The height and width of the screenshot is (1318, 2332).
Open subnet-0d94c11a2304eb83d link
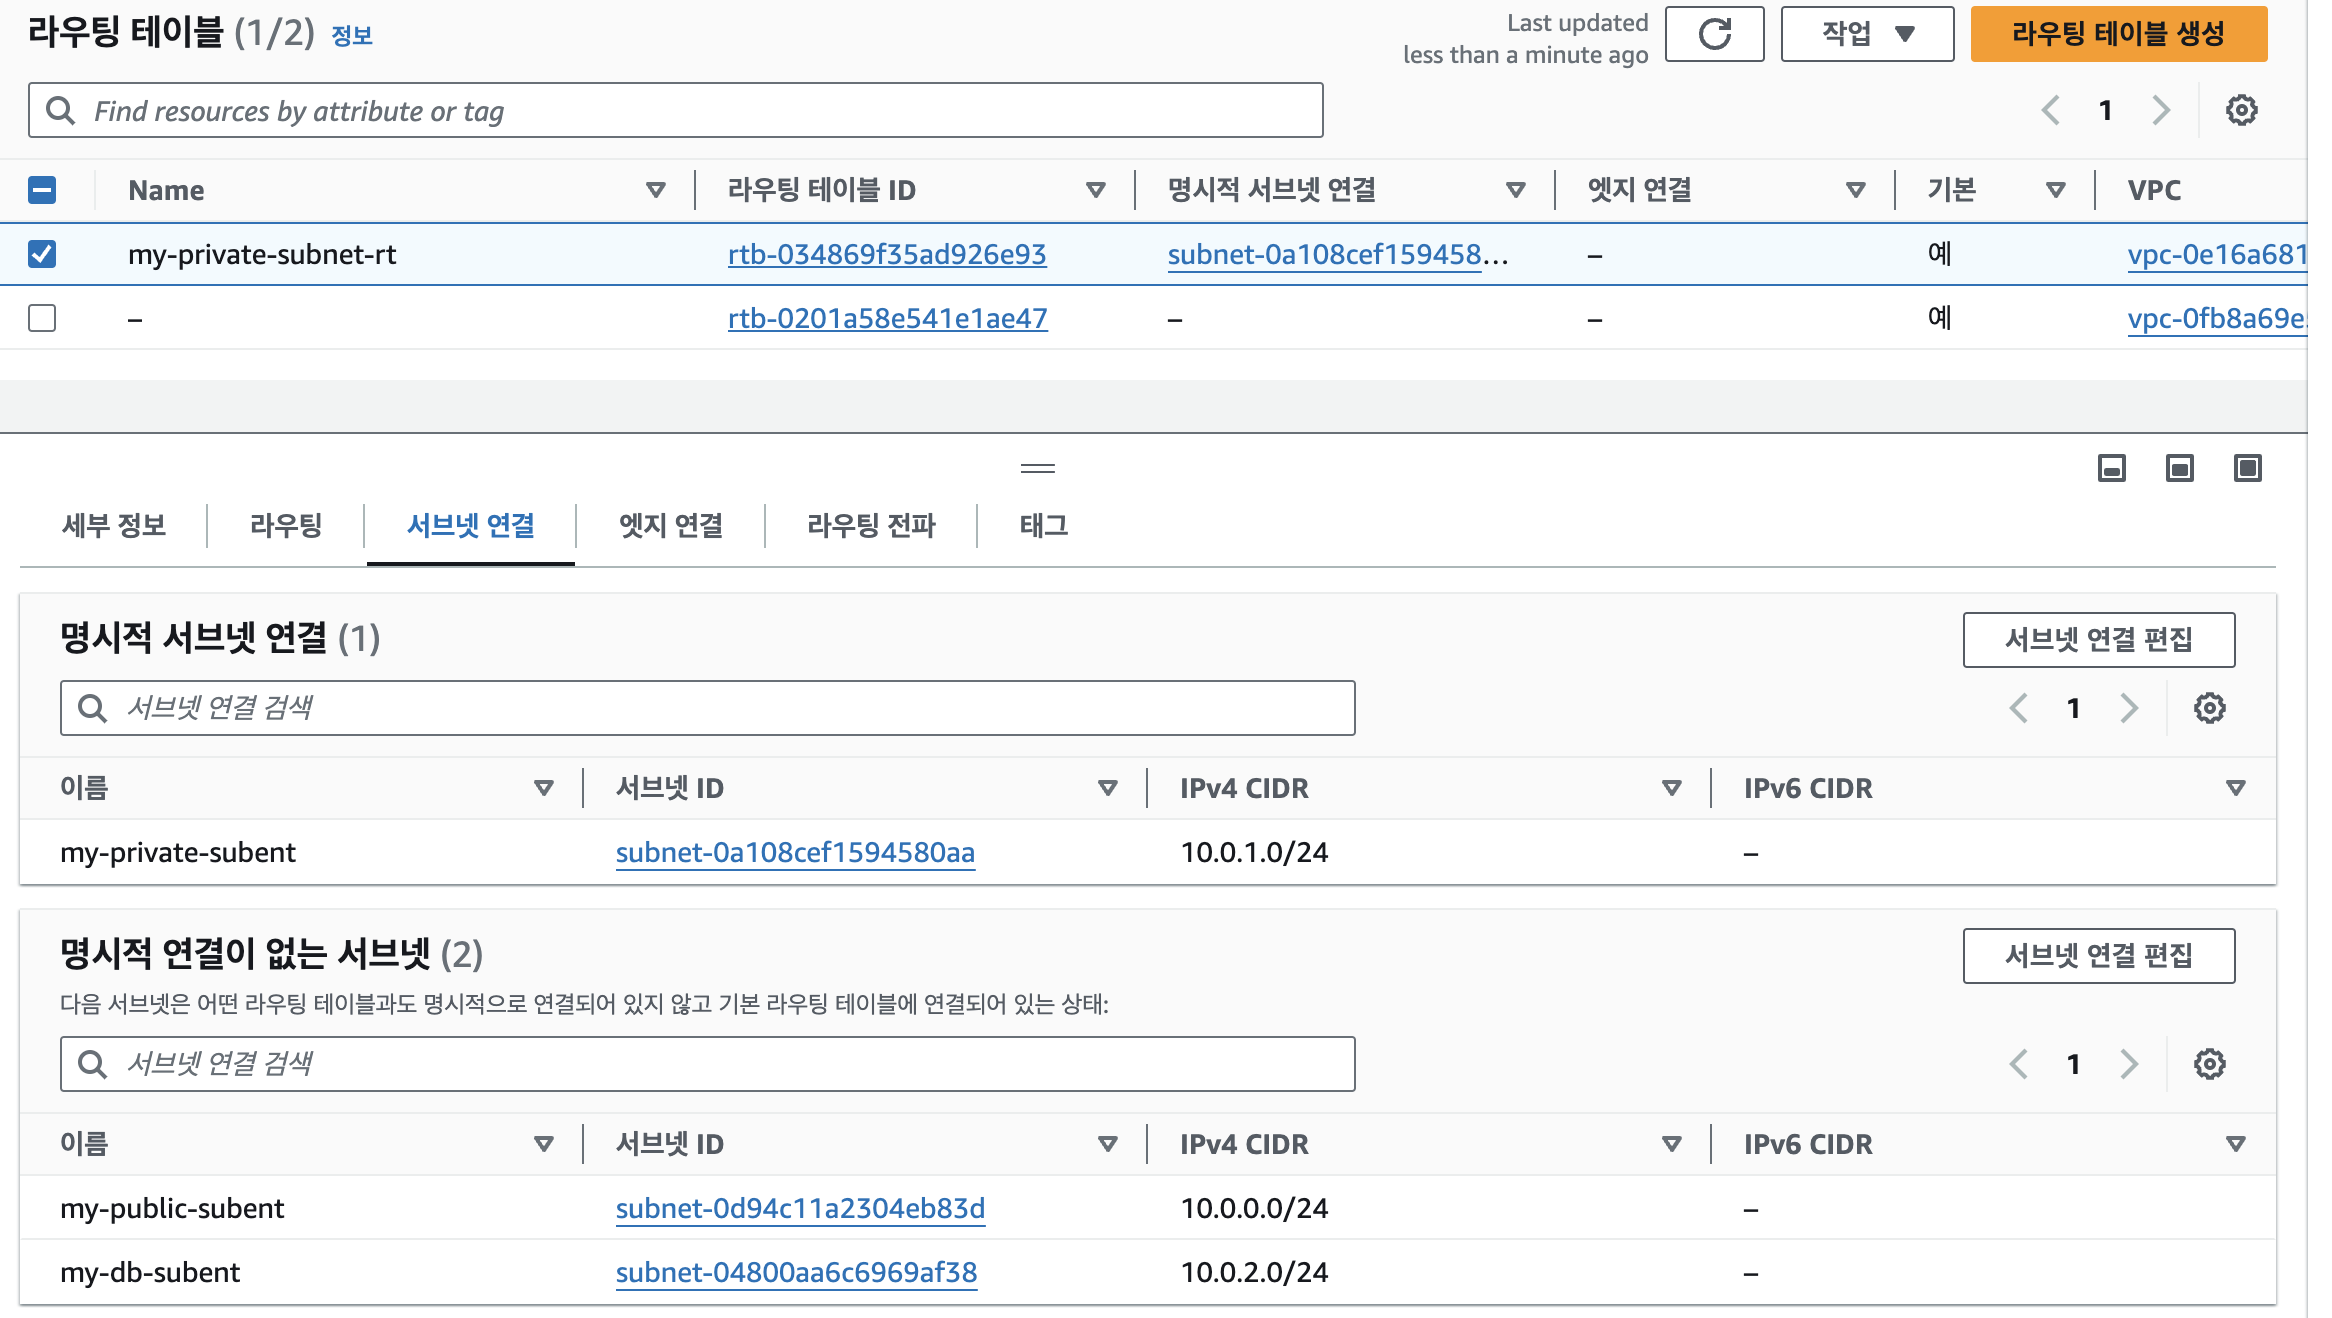[800, 1208]
